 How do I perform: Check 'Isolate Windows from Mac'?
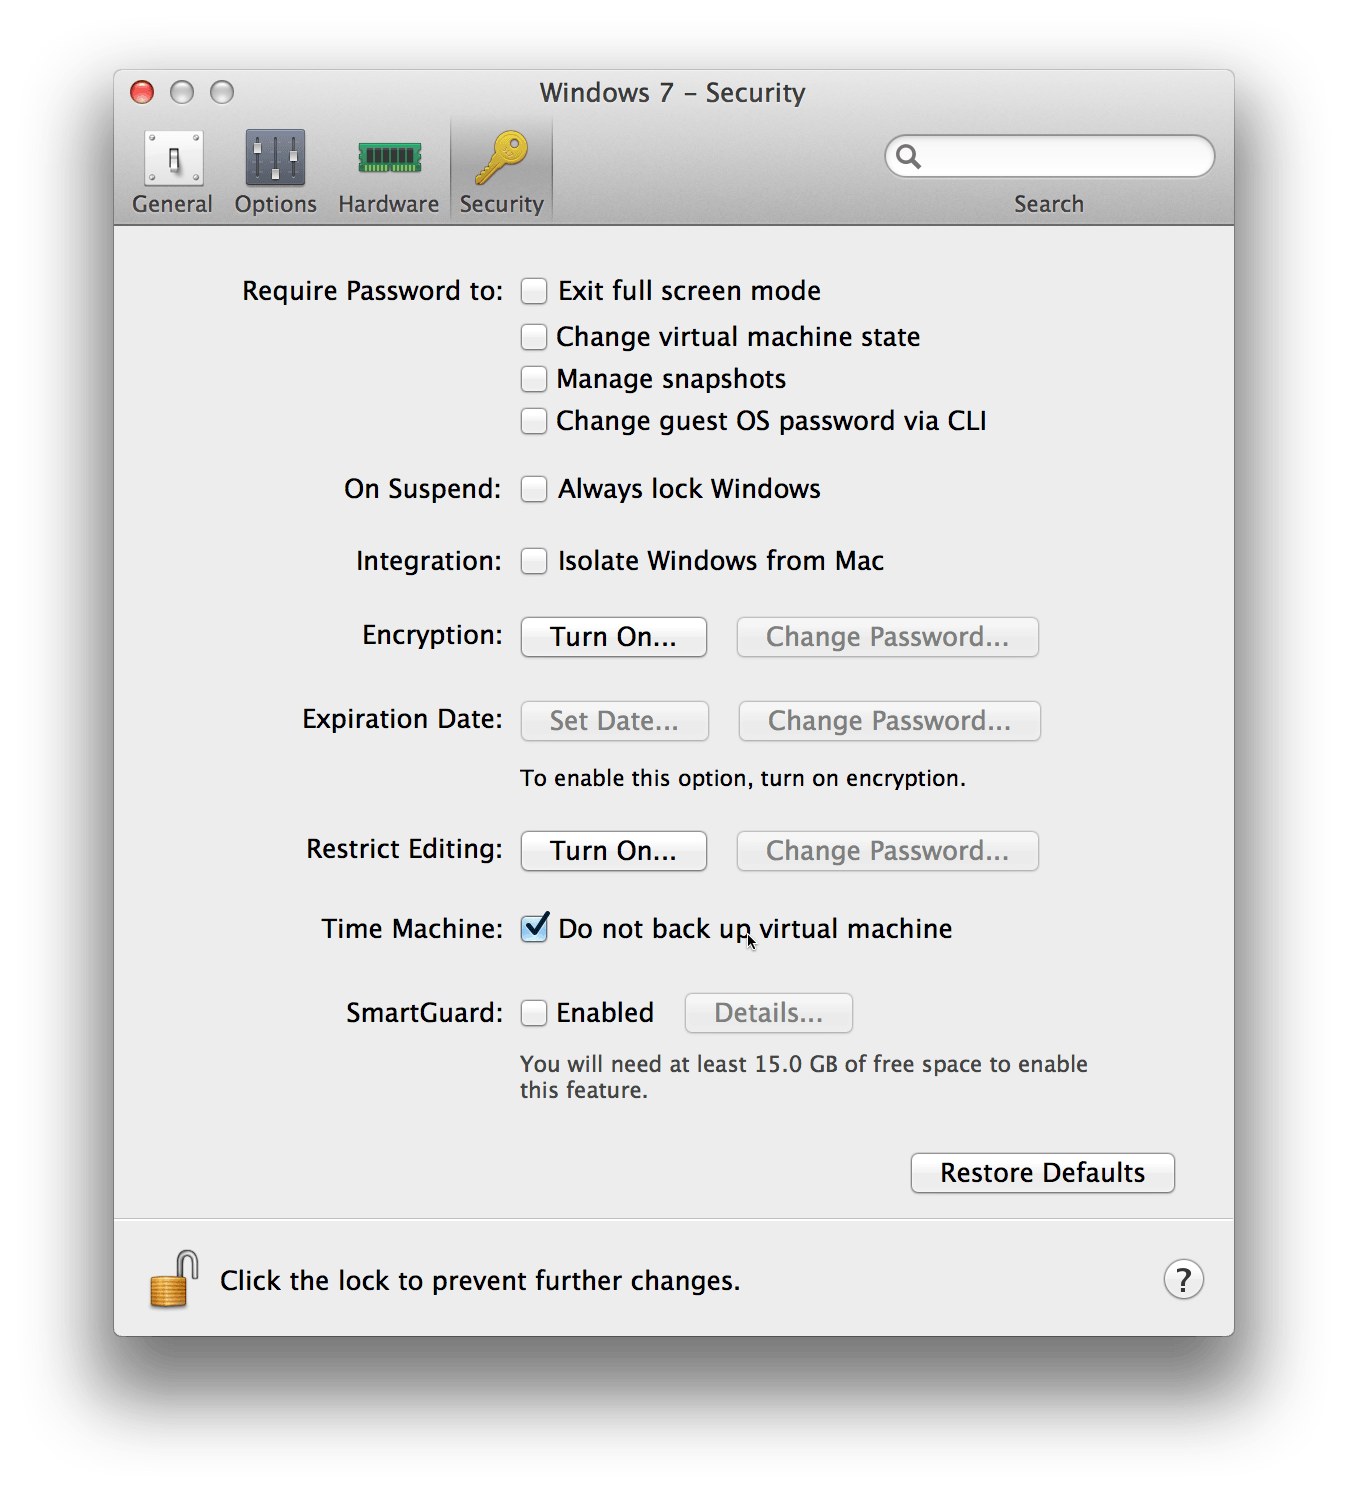[533, 561]
